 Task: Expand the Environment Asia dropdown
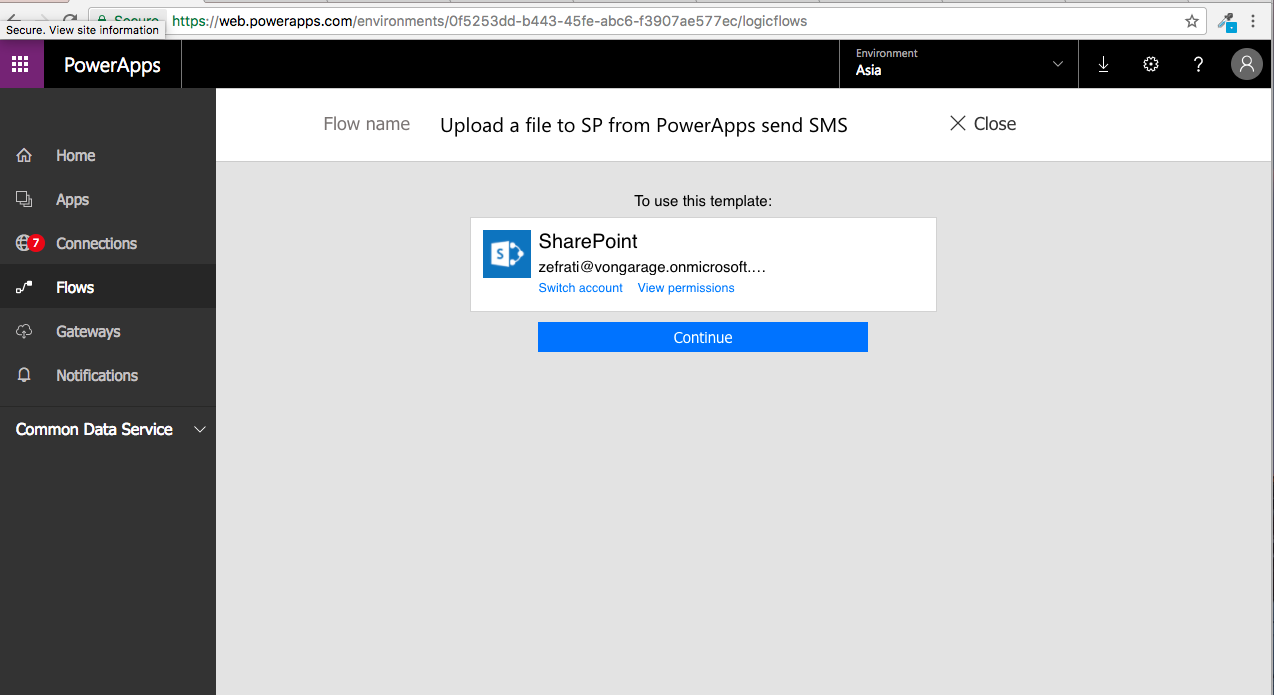pyautogui.click(x=958, y=65)
